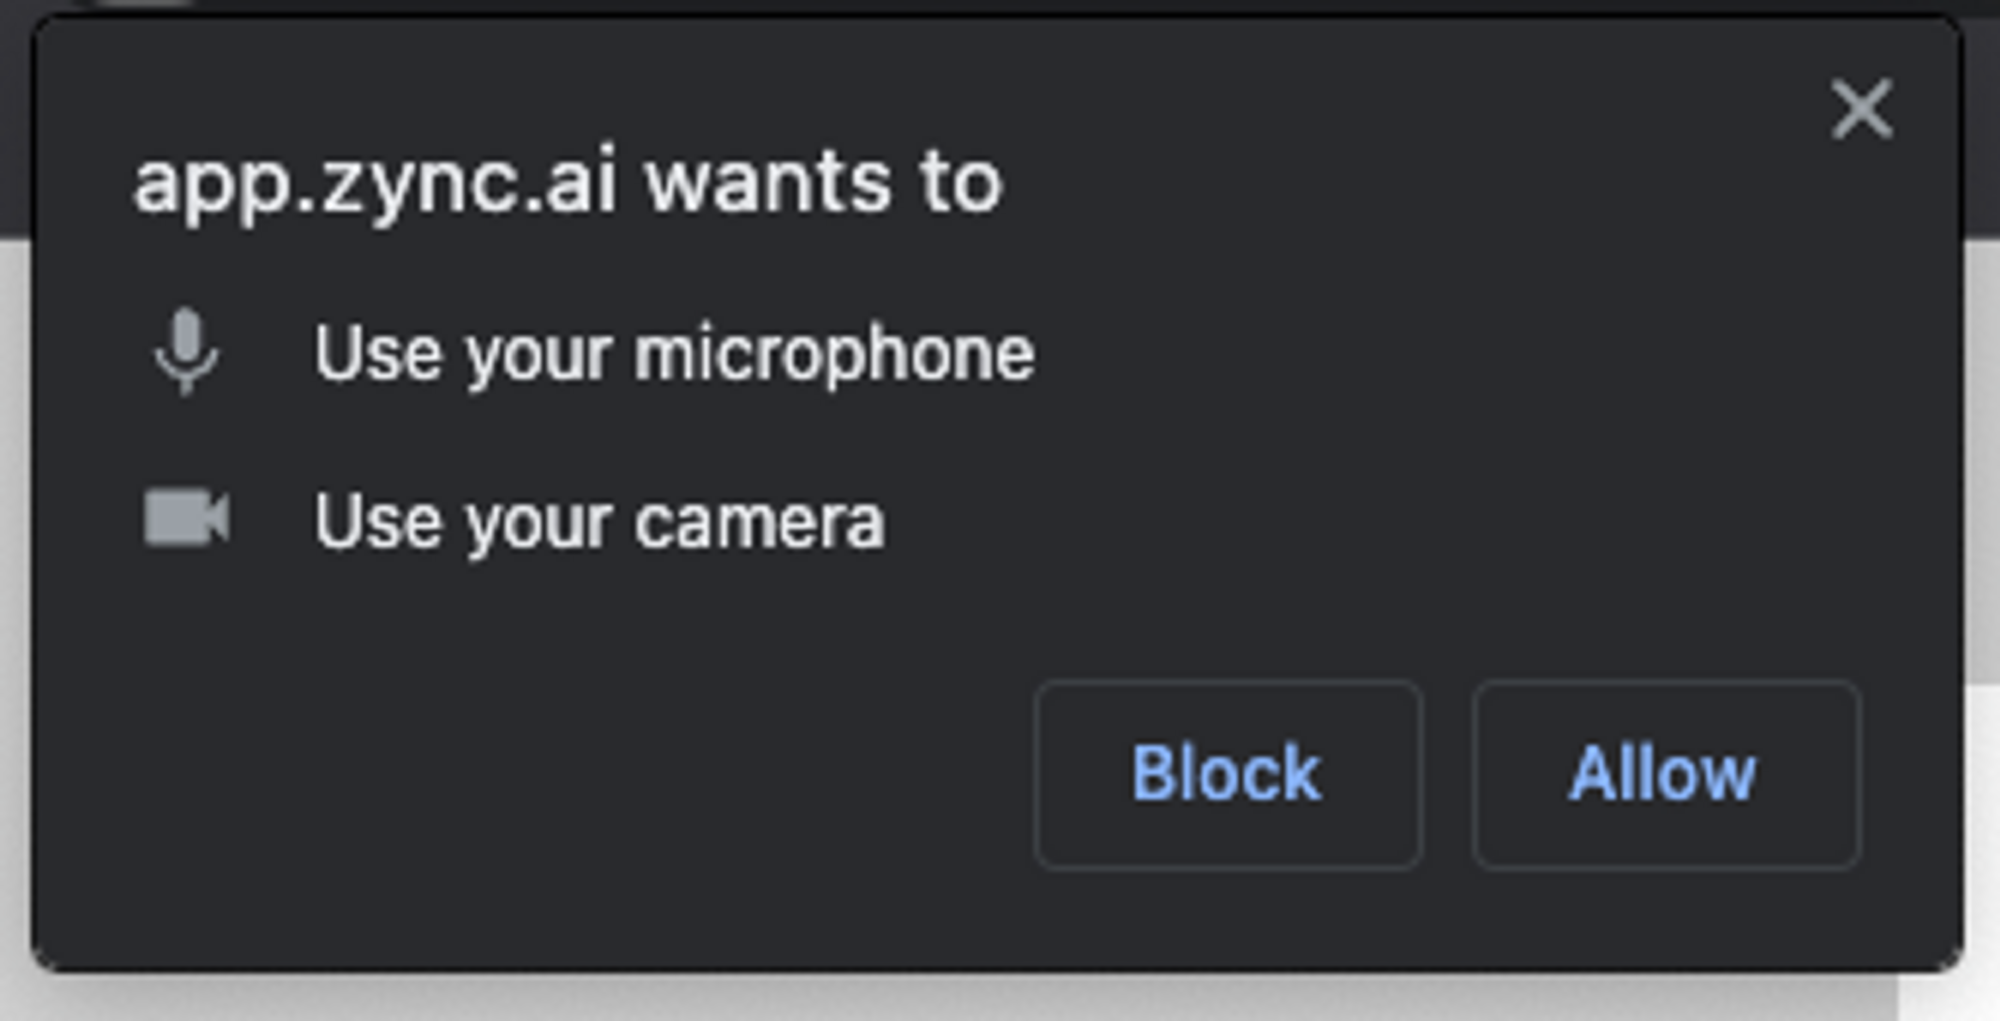Select the camcorder glyph beside camera permission
The image size is (2000, 1021).
[187, 518]
